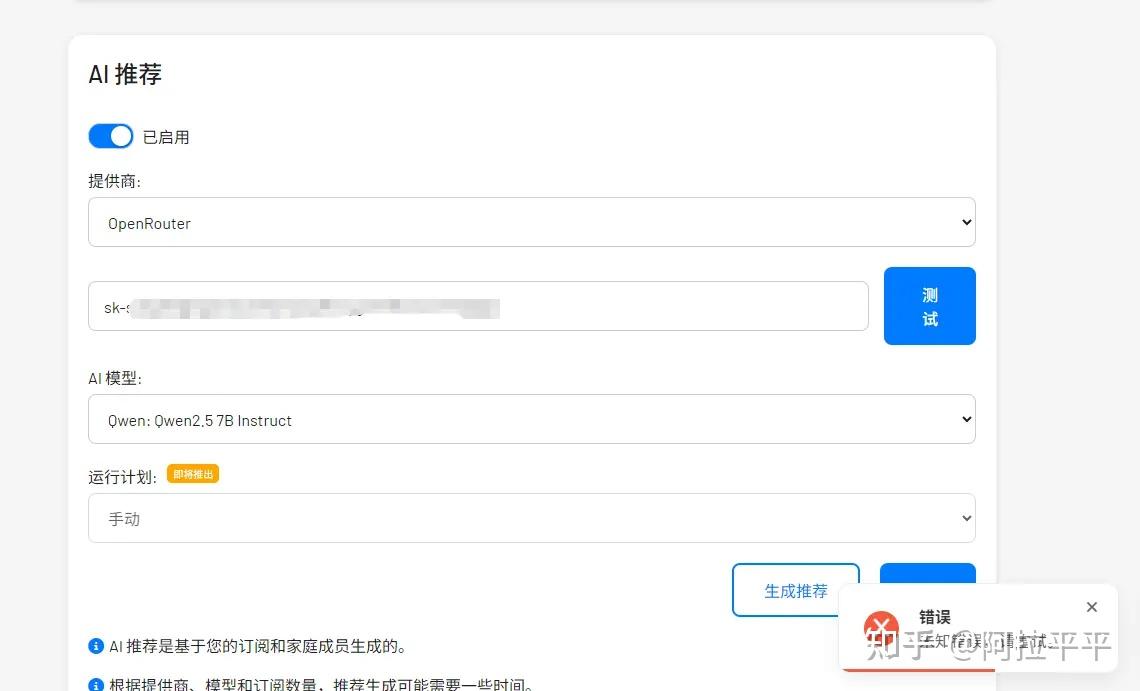The height and width of the screenshot is (691, 1140).
Task: Dismiss the 错误 notification with X
Action: pyautogui.click(x=1091, y=607)
